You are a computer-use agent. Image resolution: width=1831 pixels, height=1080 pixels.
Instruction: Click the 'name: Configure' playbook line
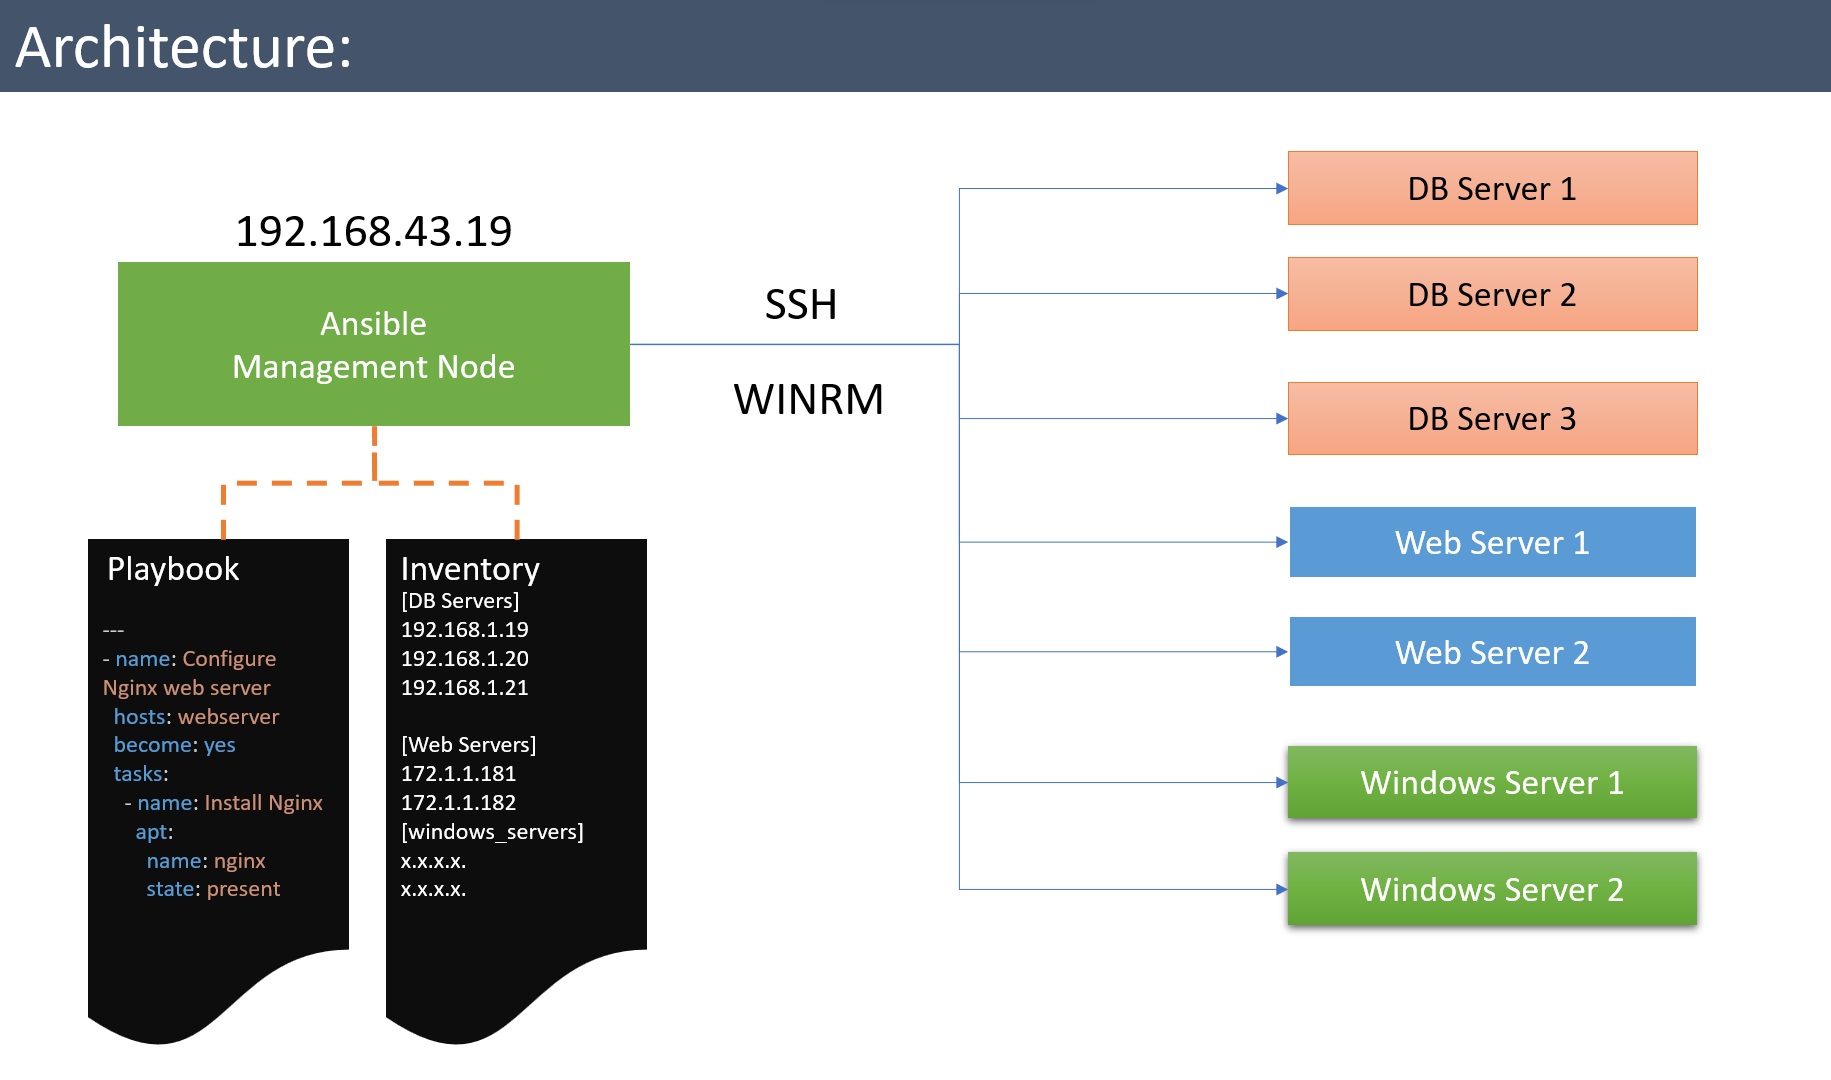pyautogui.click(x=189, y=659)
